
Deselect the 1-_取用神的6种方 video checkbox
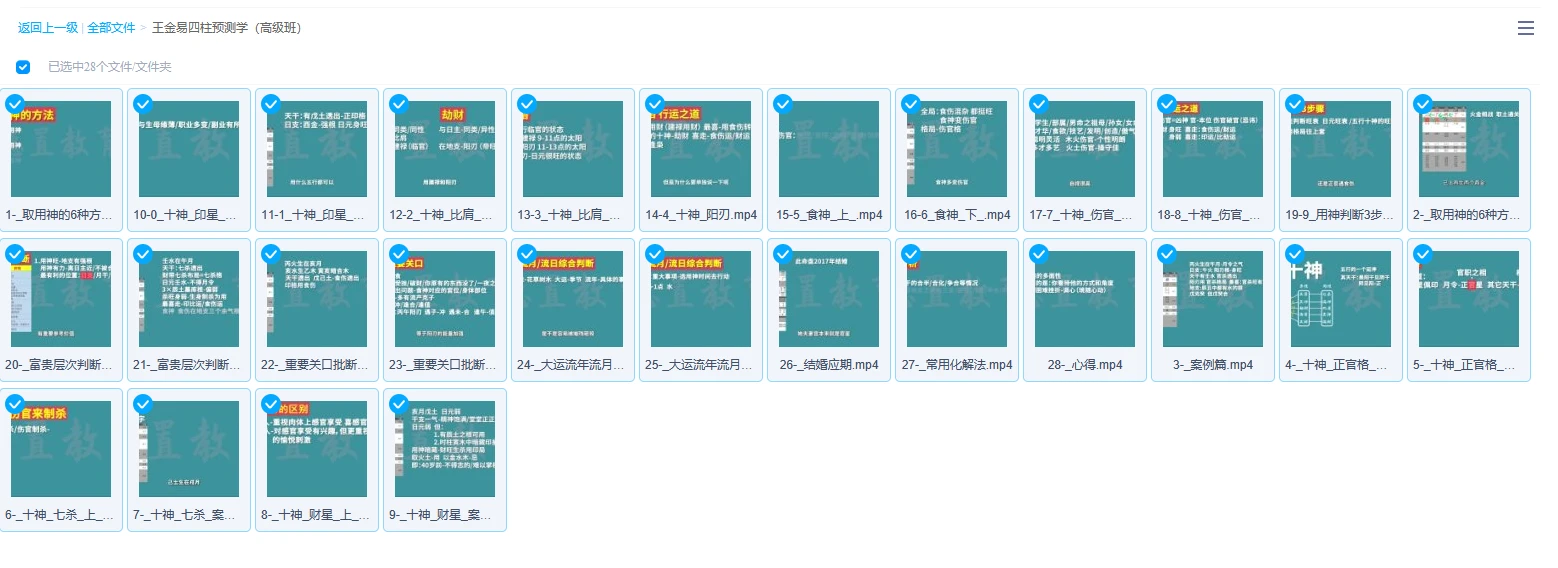click(x=15, y=103)
